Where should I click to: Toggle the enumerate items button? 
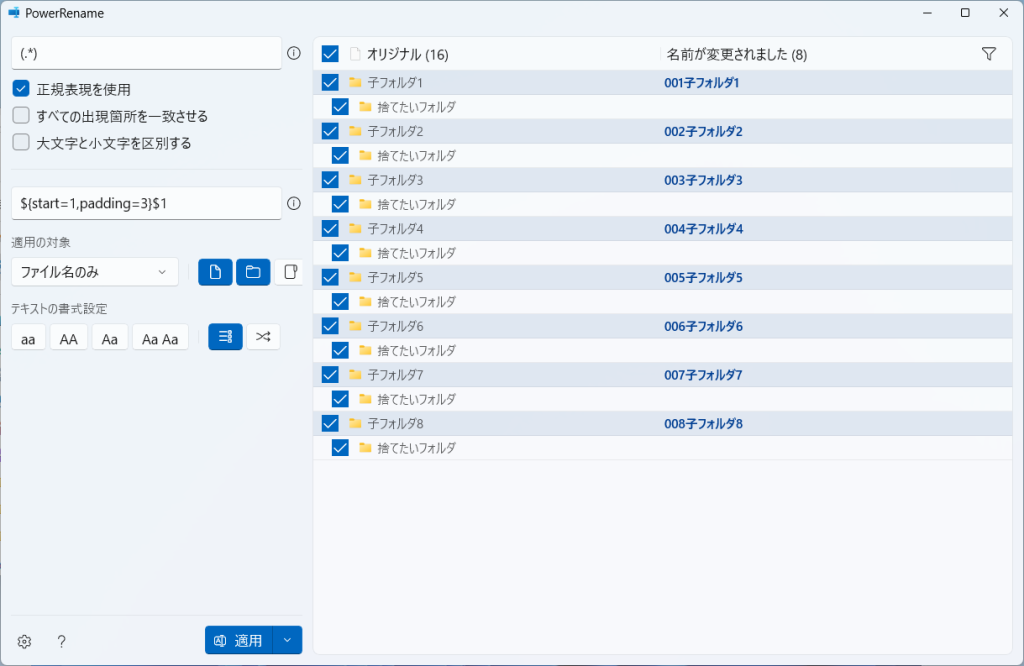coord(225,338)
